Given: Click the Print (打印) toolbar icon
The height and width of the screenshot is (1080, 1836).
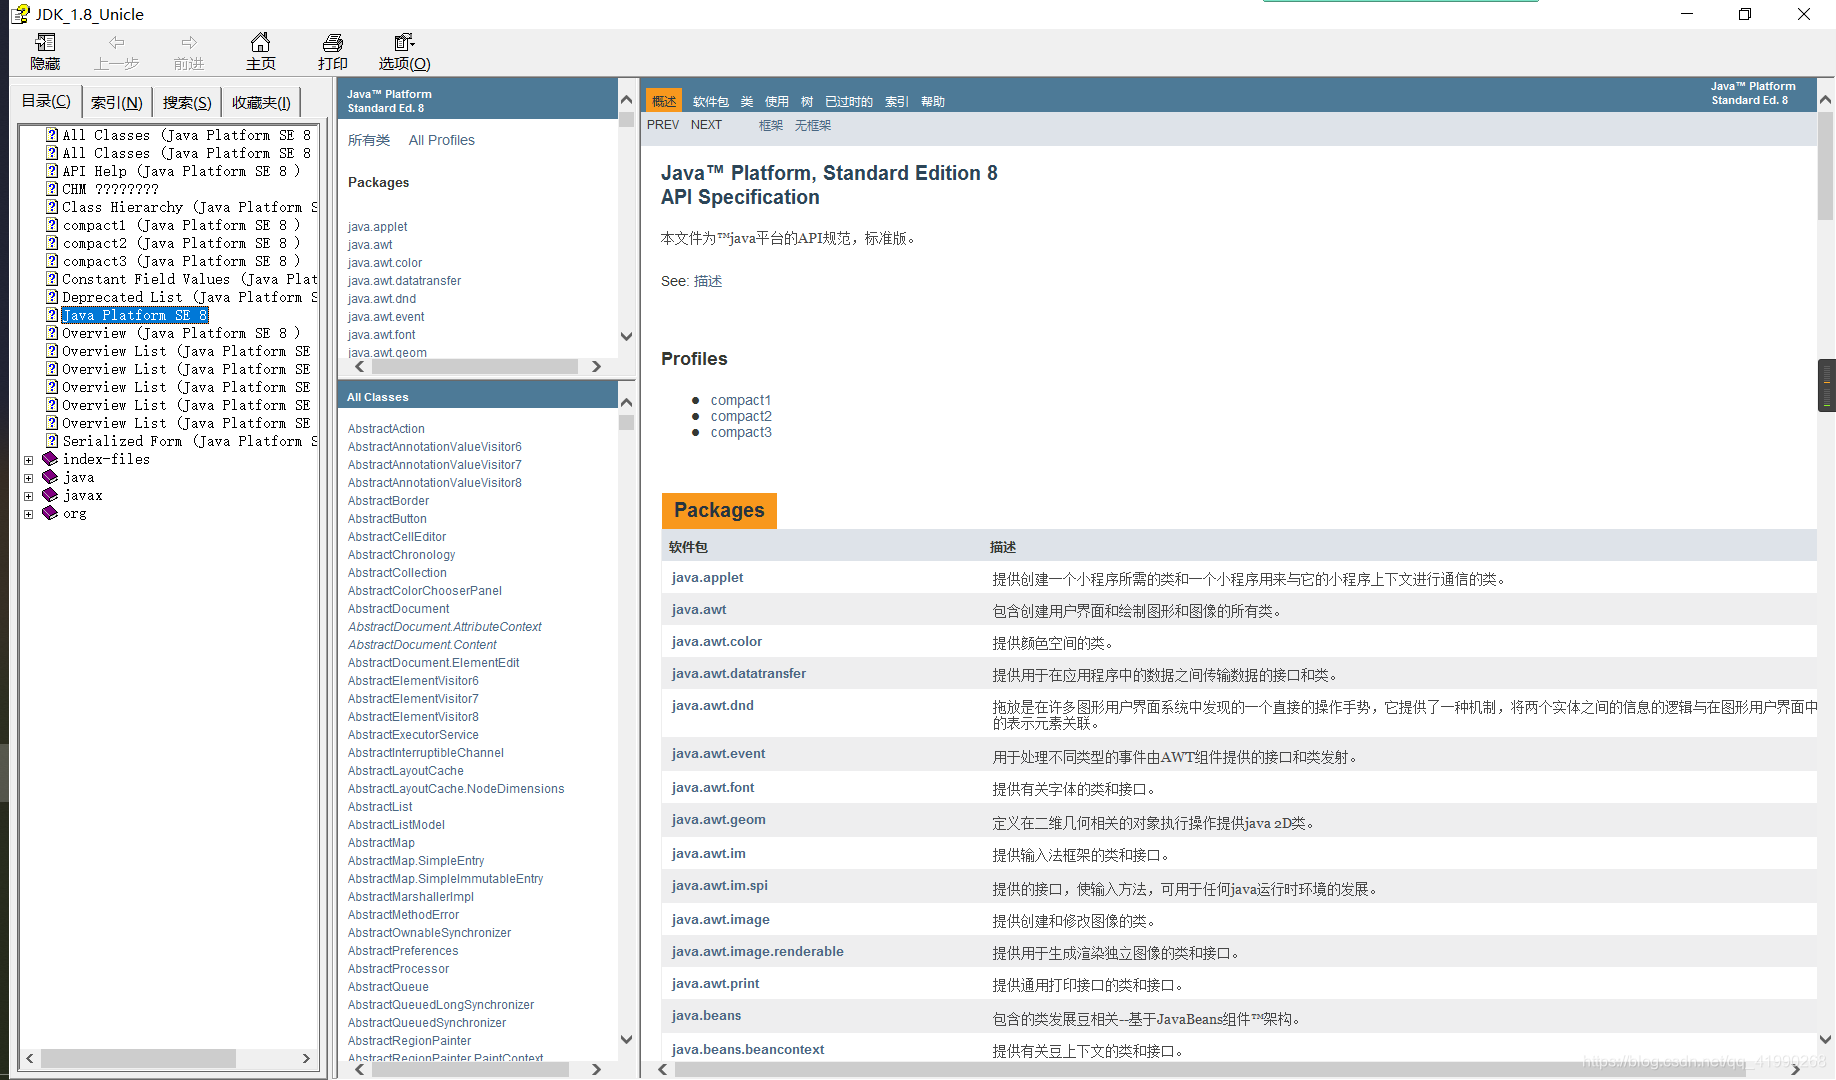Looking at the screenshot, I should tap(333, 42).
